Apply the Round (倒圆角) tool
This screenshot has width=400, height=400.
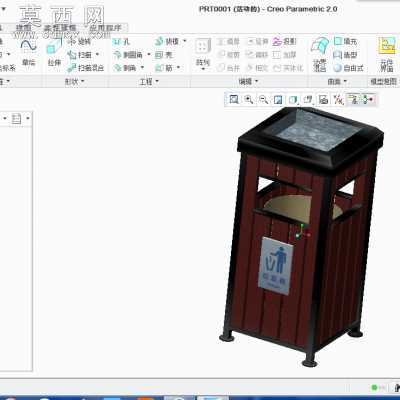point(128,55)
